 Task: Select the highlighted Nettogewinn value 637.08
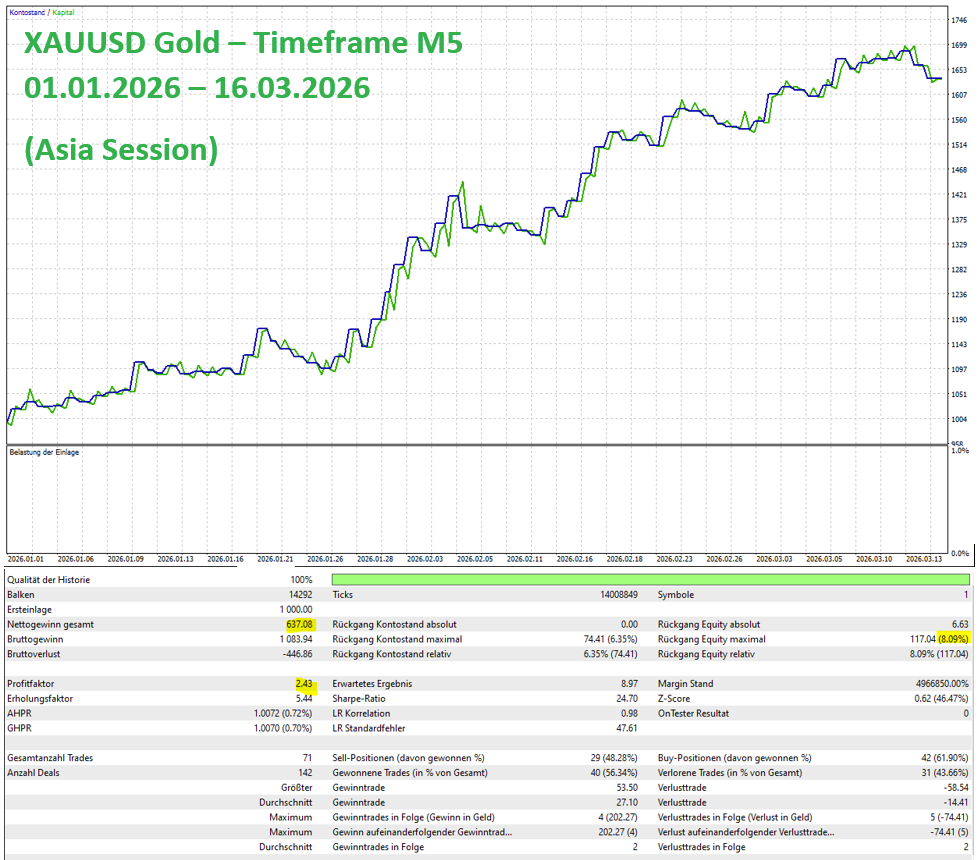[300, 625]
